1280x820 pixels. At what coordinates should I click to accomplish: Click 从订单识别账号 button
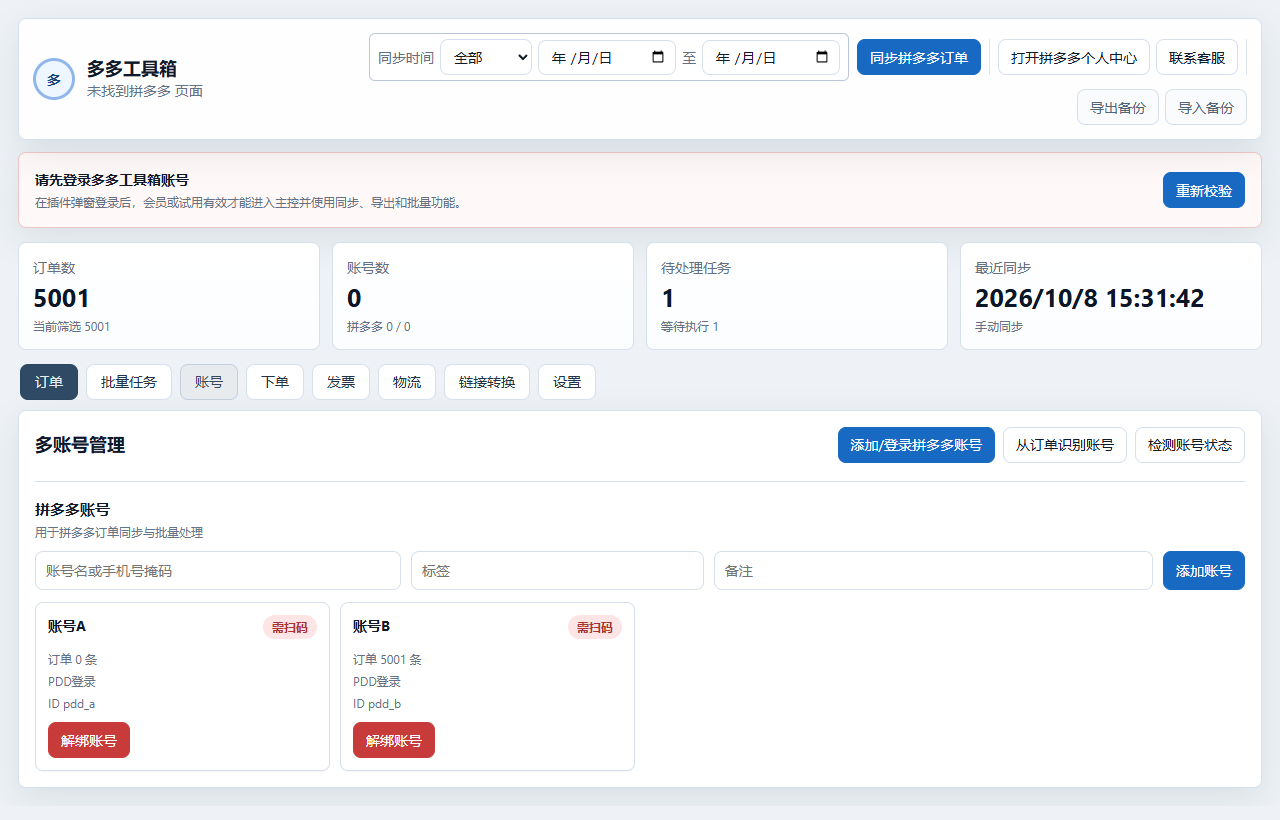coord(1065,445)
